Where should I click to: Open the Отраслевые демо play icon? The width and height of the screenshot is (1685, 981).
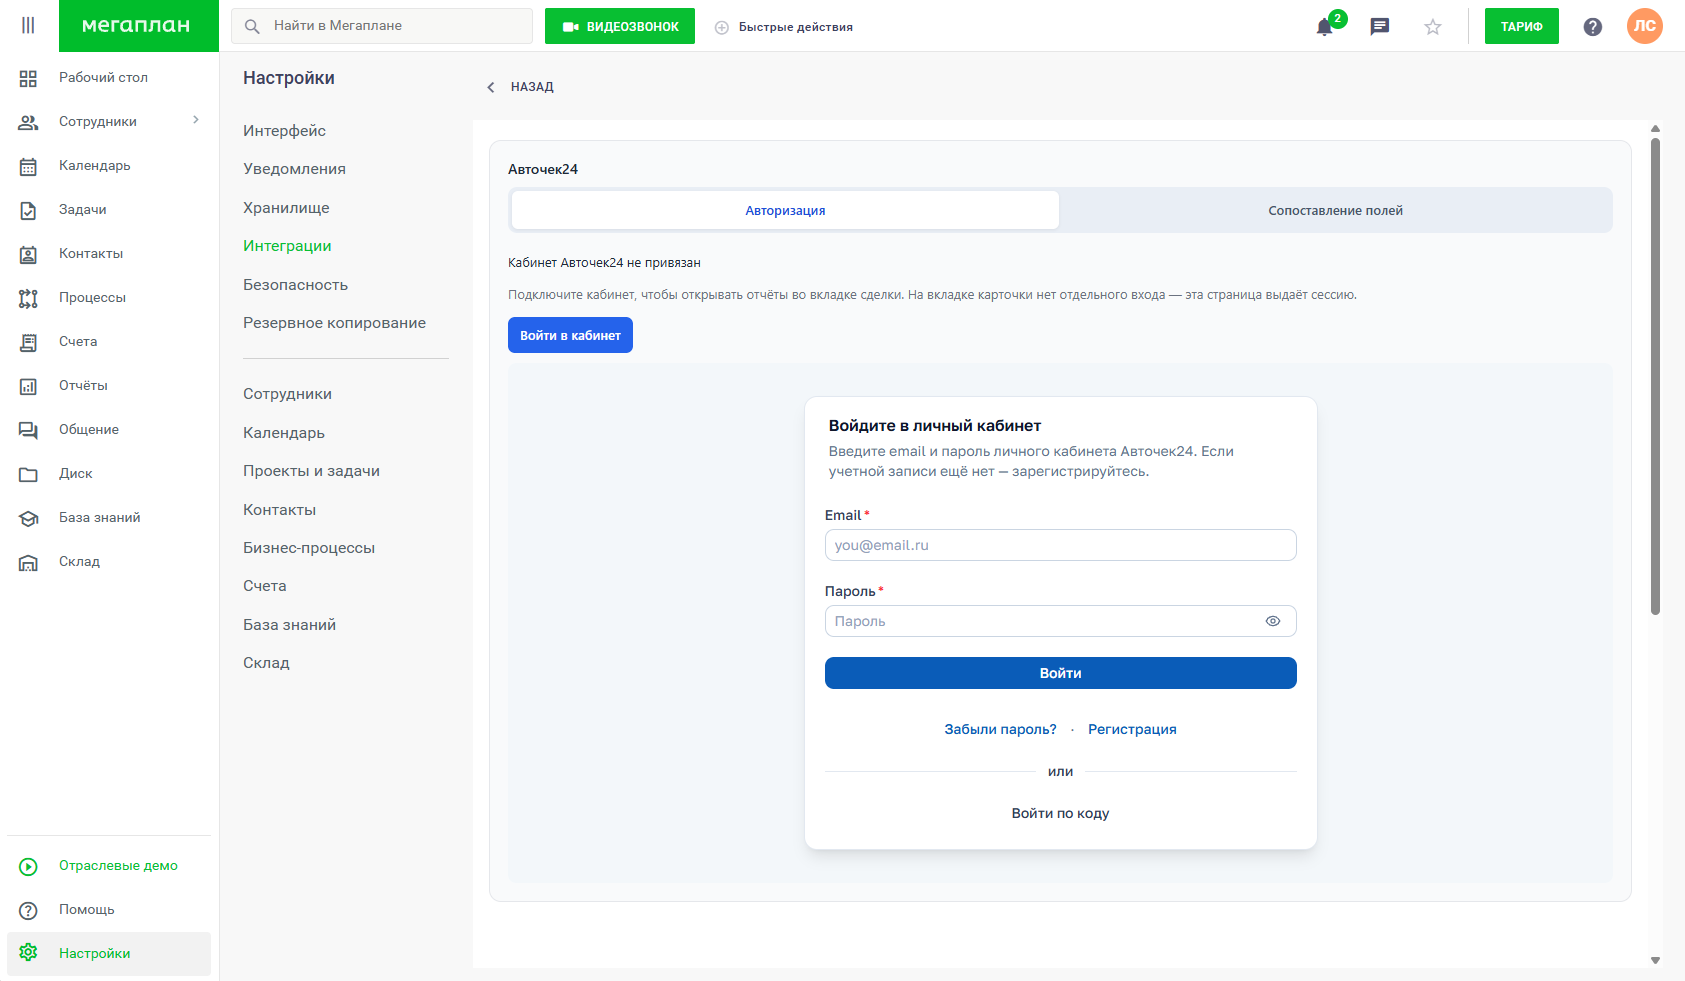[x=28, y=866]
